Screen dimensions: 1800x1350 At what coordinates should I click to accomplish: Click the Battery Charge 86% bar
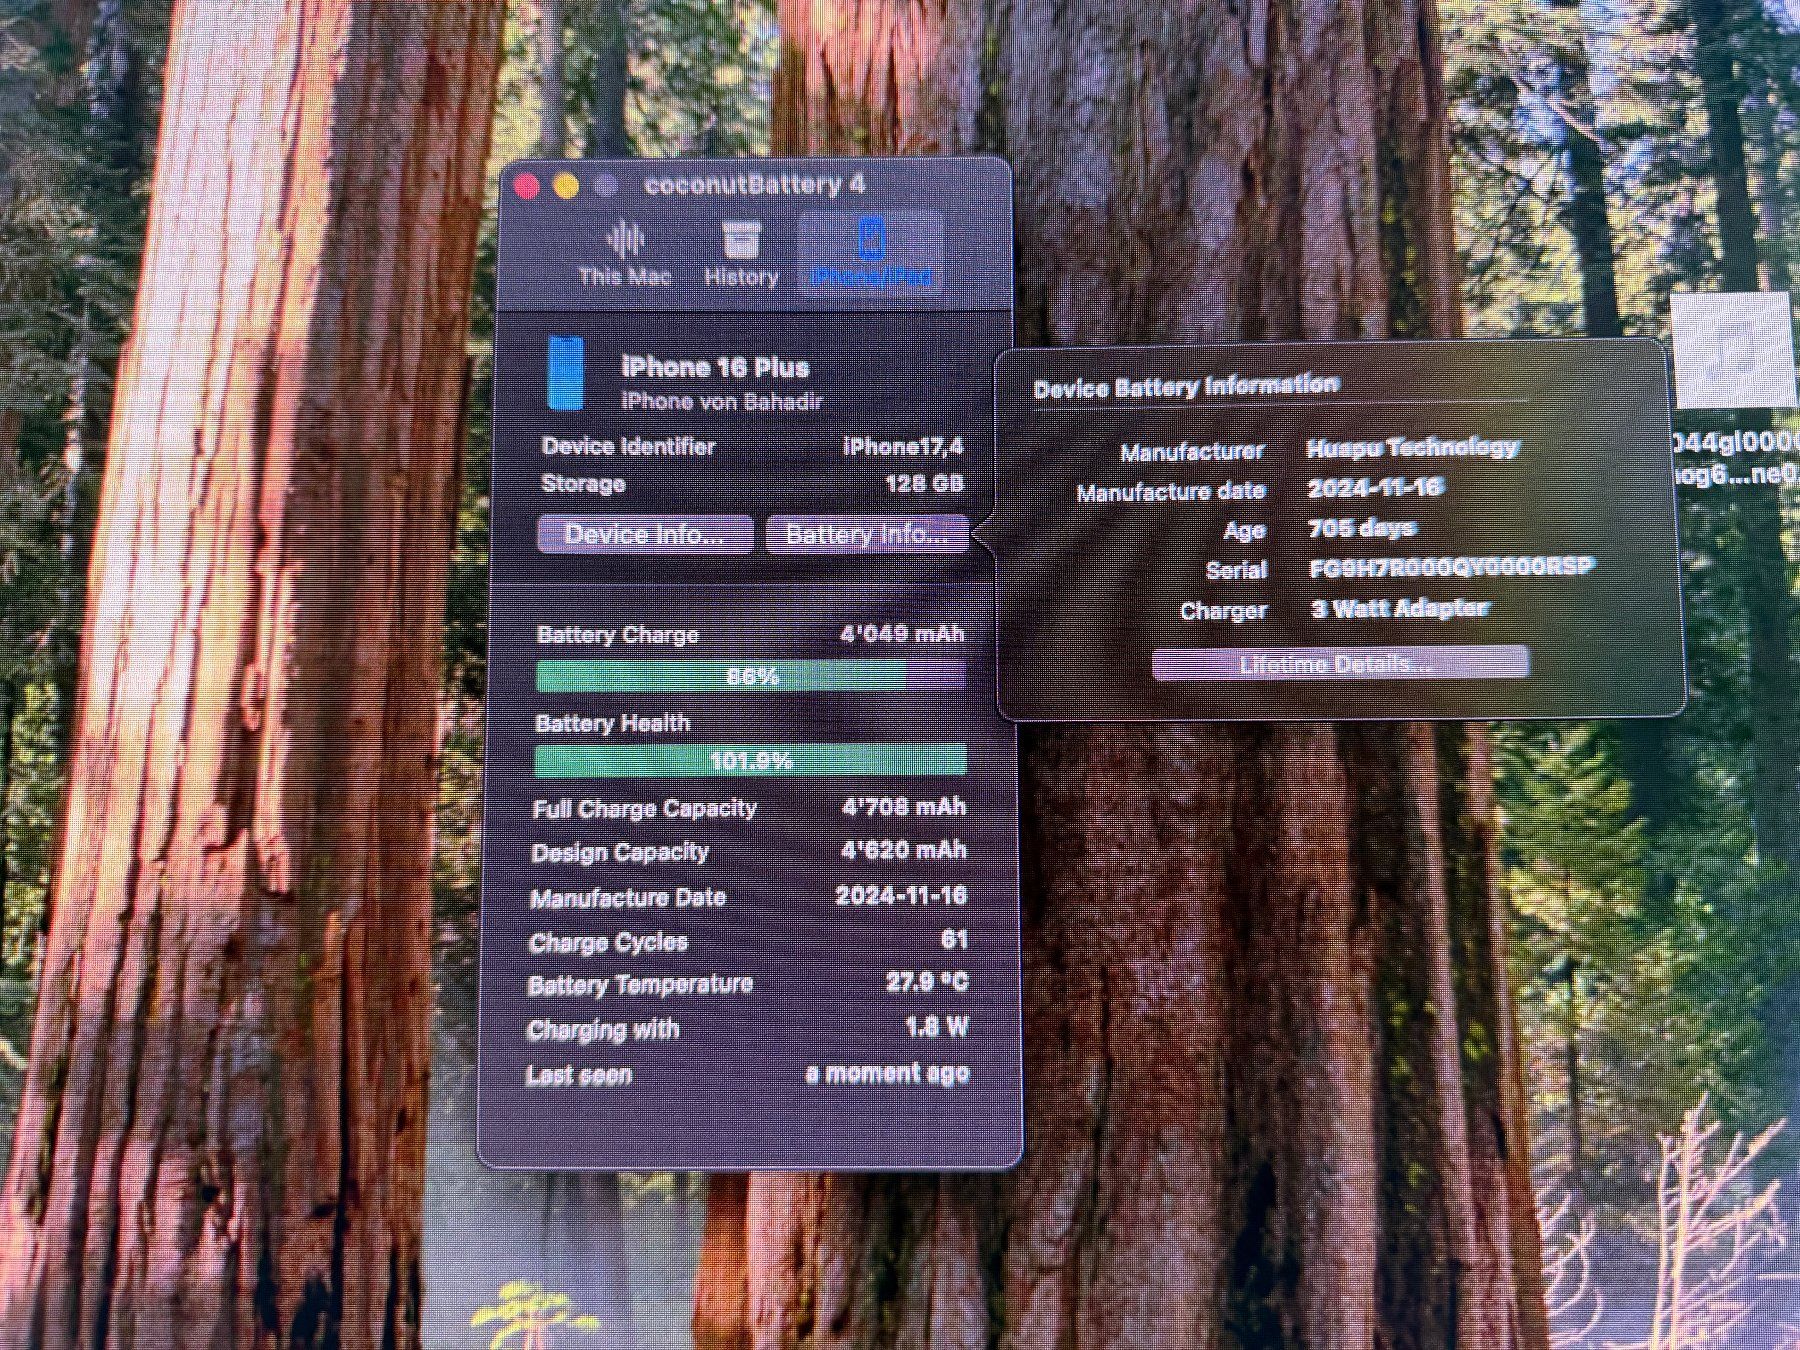coord(751,677)
